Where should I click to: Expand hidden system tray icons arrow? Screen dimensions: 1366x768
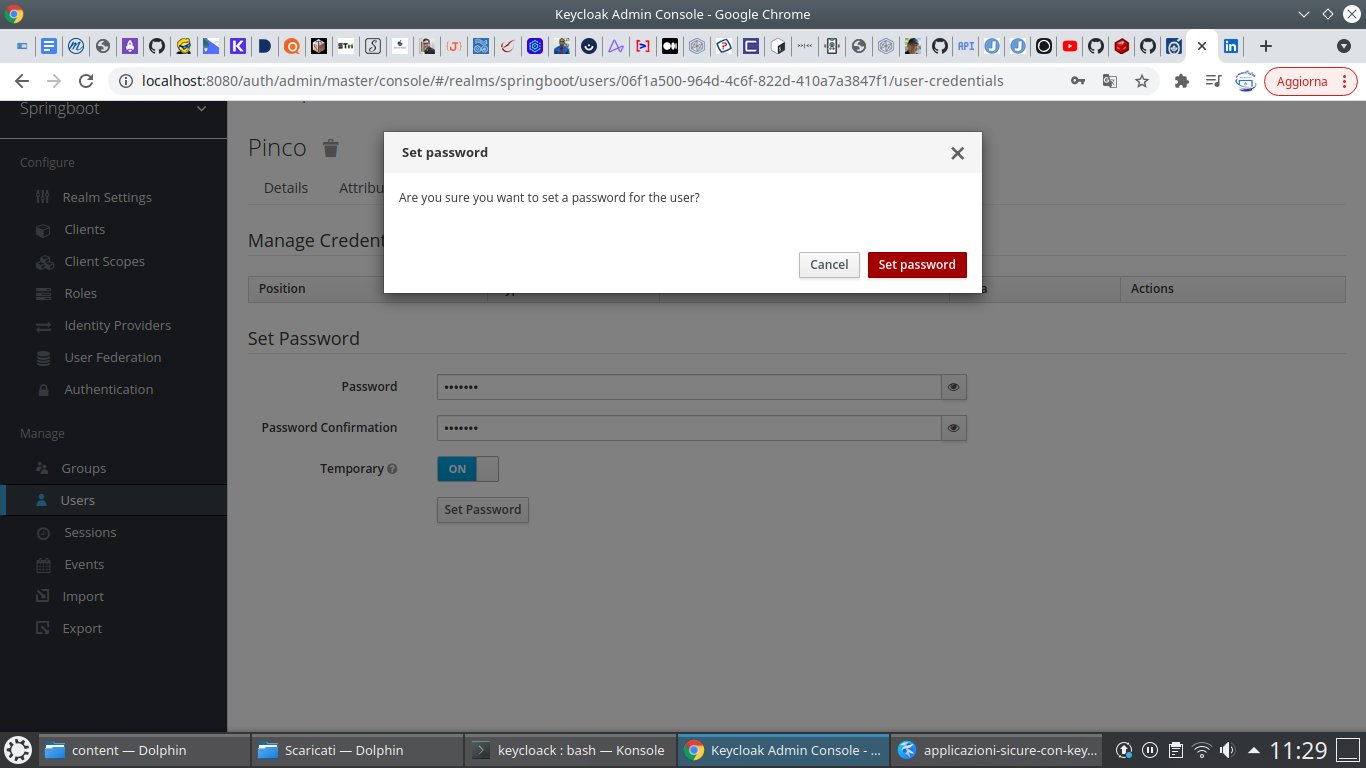click(x=1253, y=750)
